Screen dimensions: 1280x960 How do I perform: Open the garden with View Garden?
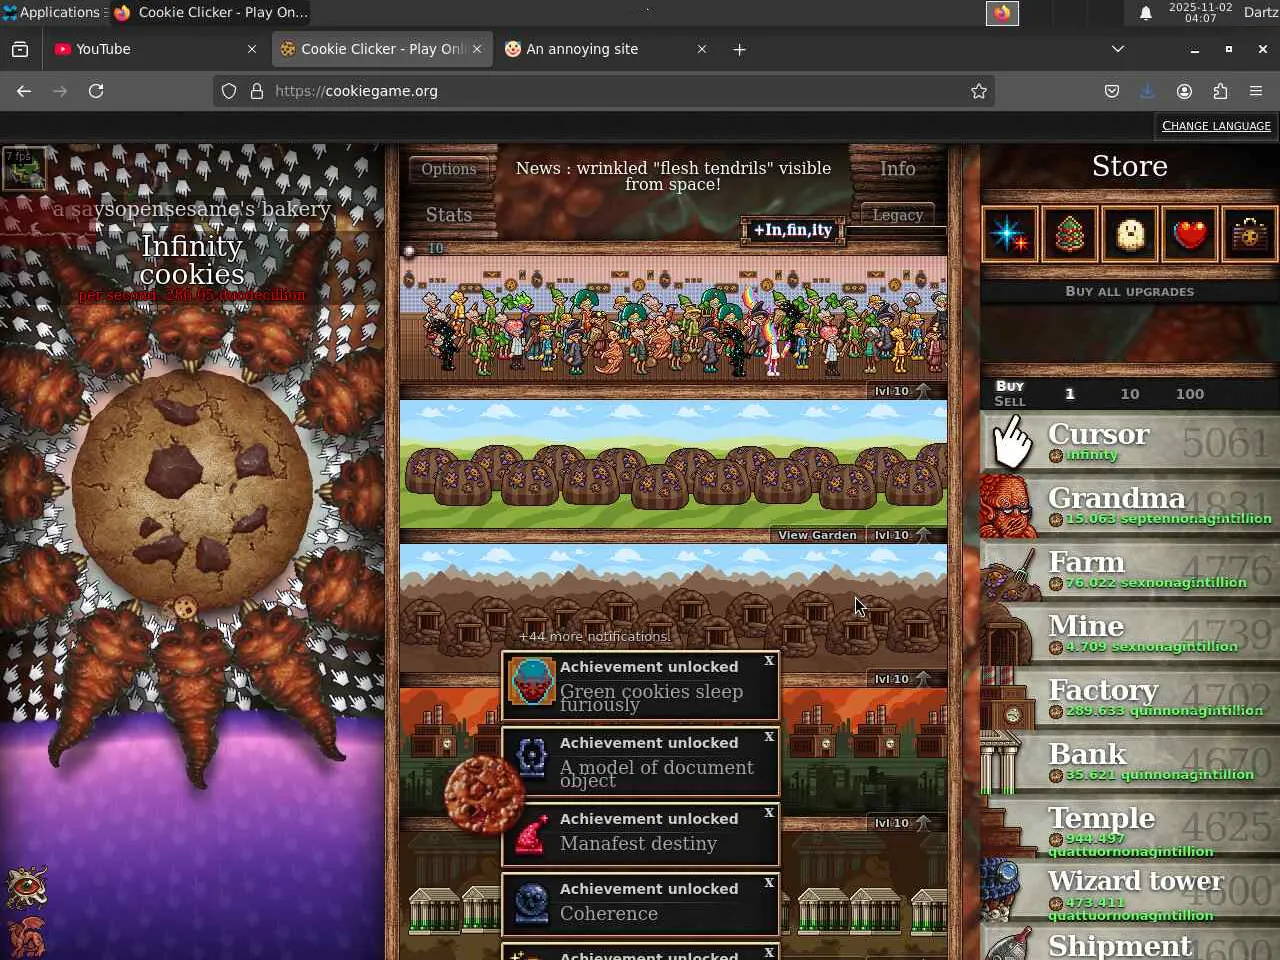tap(817, 535)
